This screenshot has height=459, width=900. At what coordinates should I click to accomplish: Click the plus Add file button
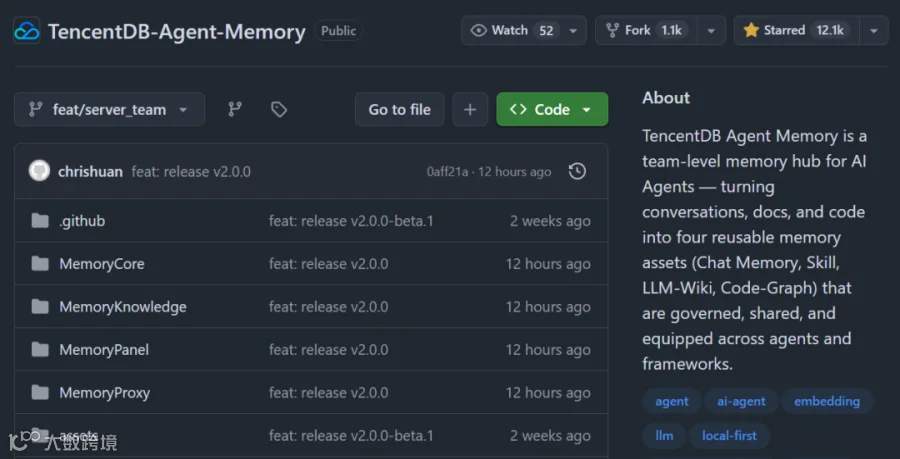click(470, 109)
